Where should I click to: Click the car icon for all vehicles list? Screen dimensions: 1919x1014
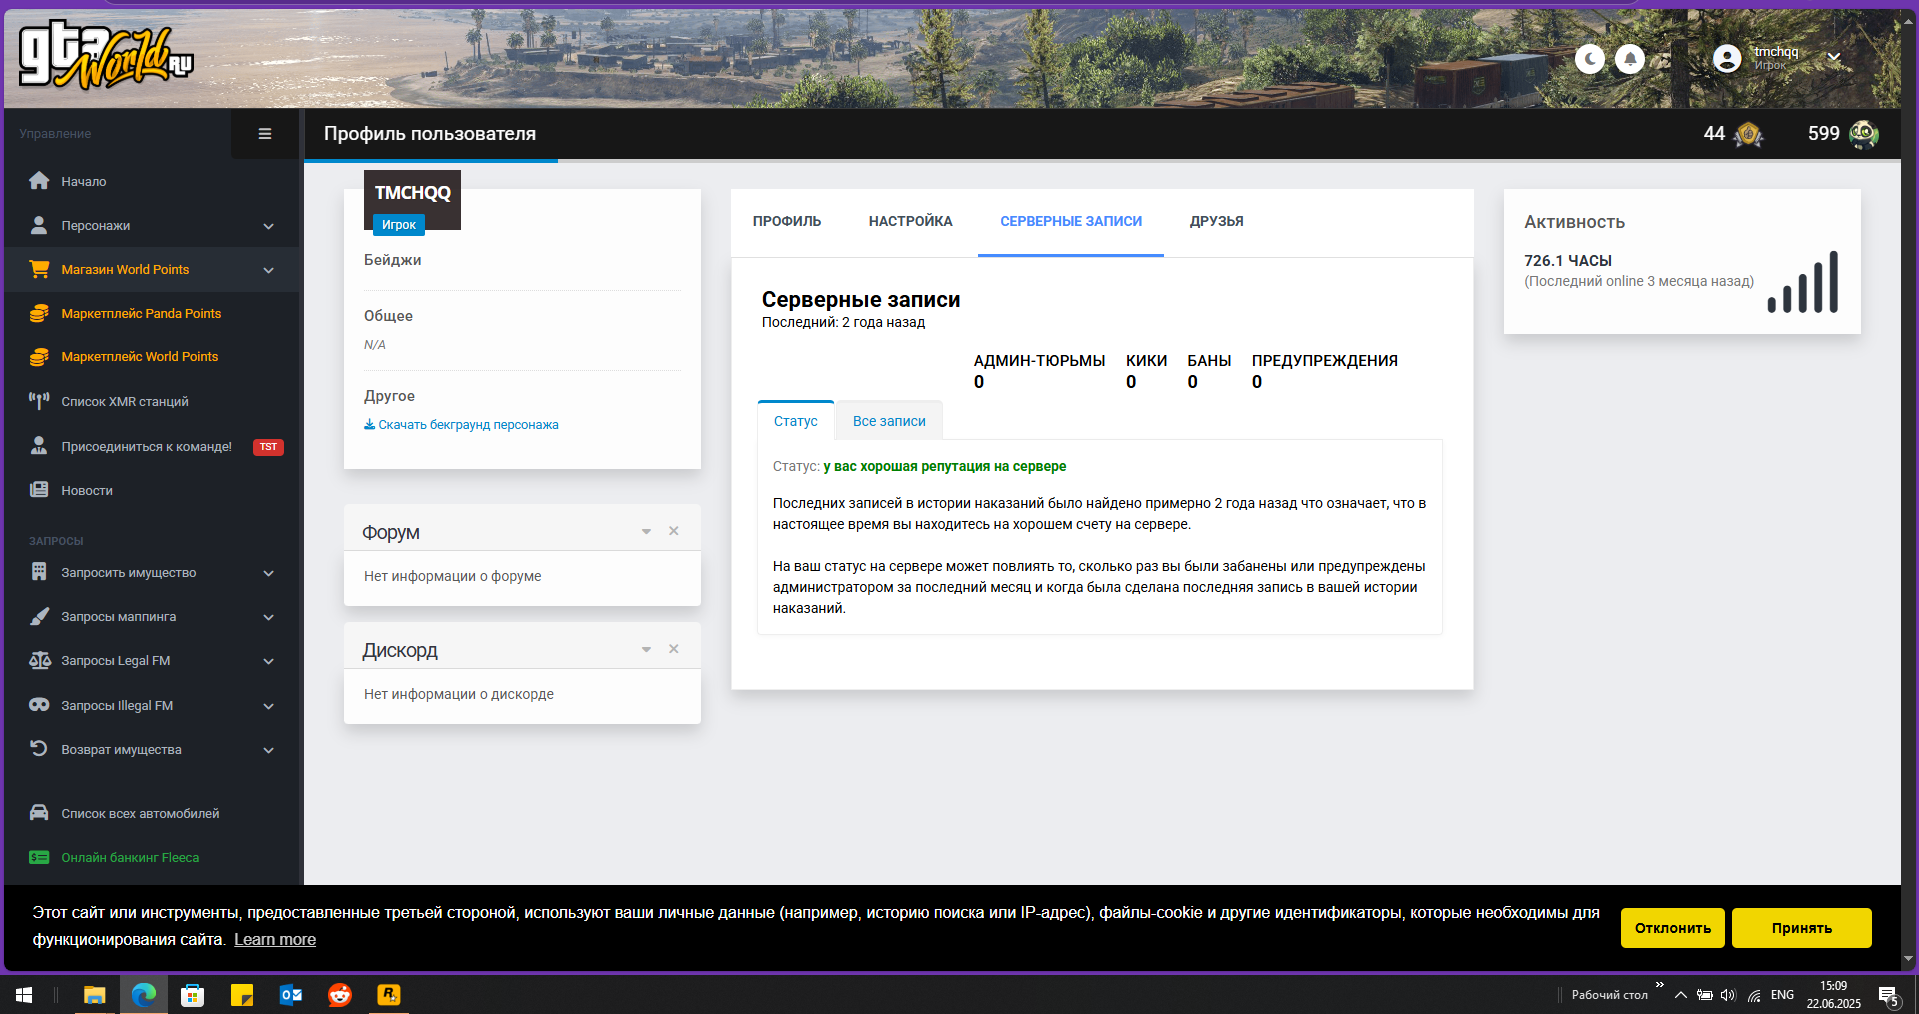[39, 813]
